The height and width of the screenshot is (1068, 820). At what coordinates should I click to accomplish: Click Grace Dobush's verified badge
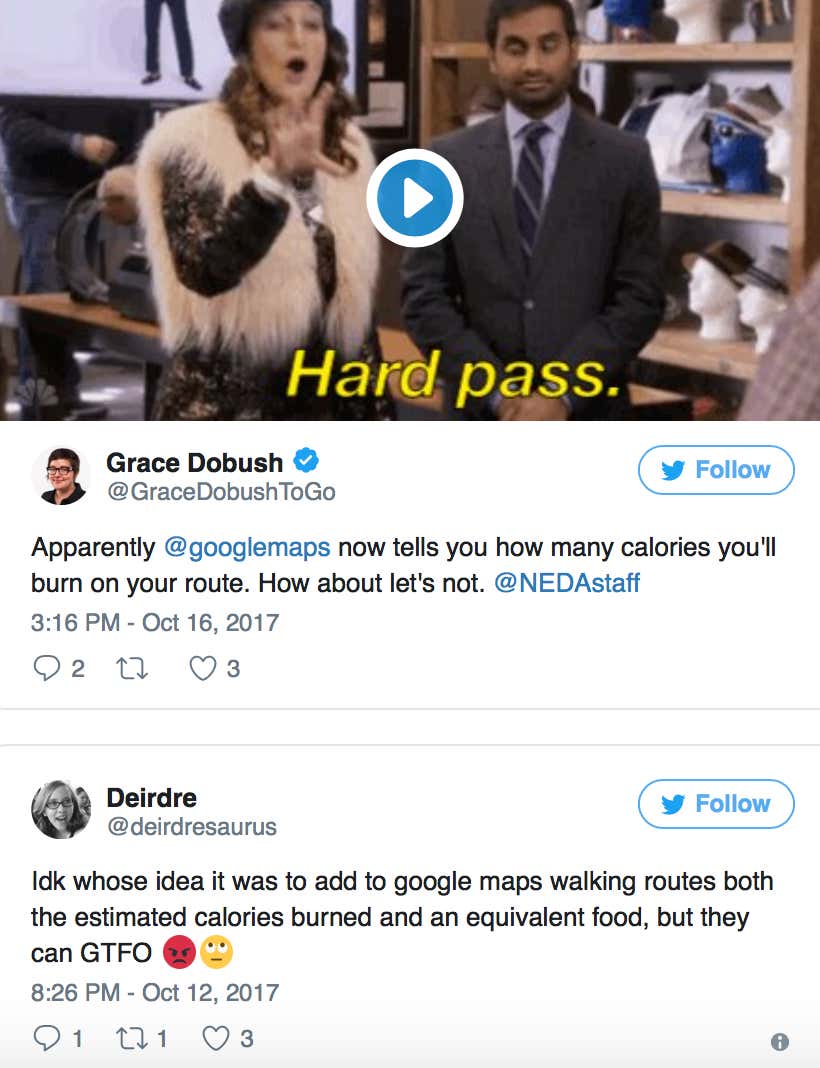(306, 460)
